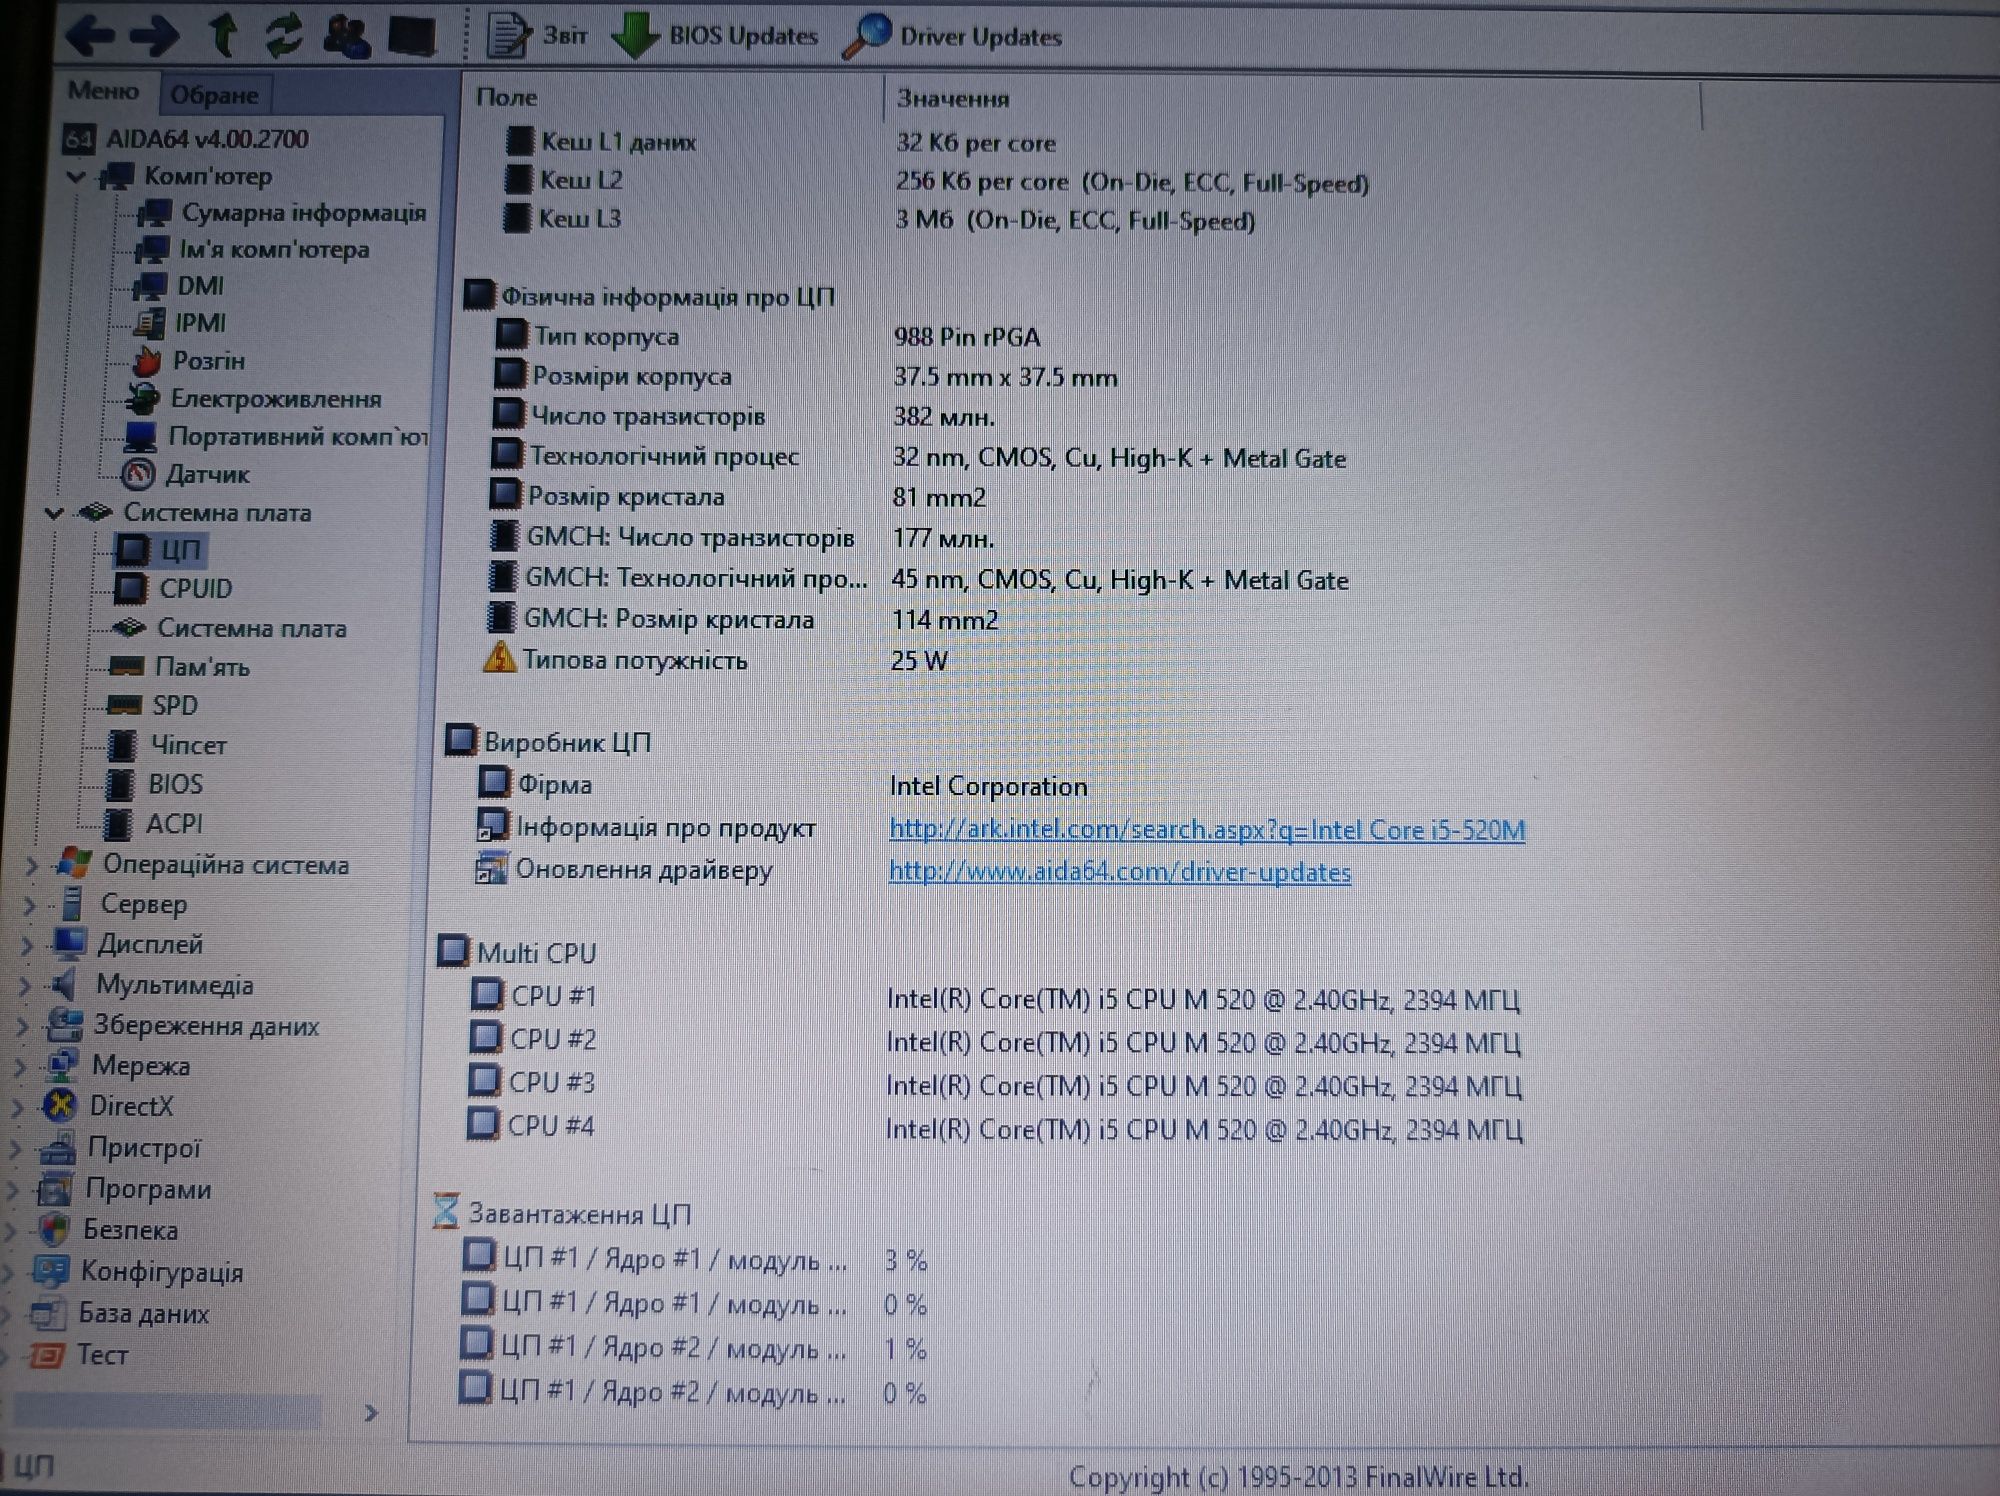Click the Чіпсет chip icon
Image resolution: width=2000 pixels, height=1496 pixels.
click(x=122, y=745)
